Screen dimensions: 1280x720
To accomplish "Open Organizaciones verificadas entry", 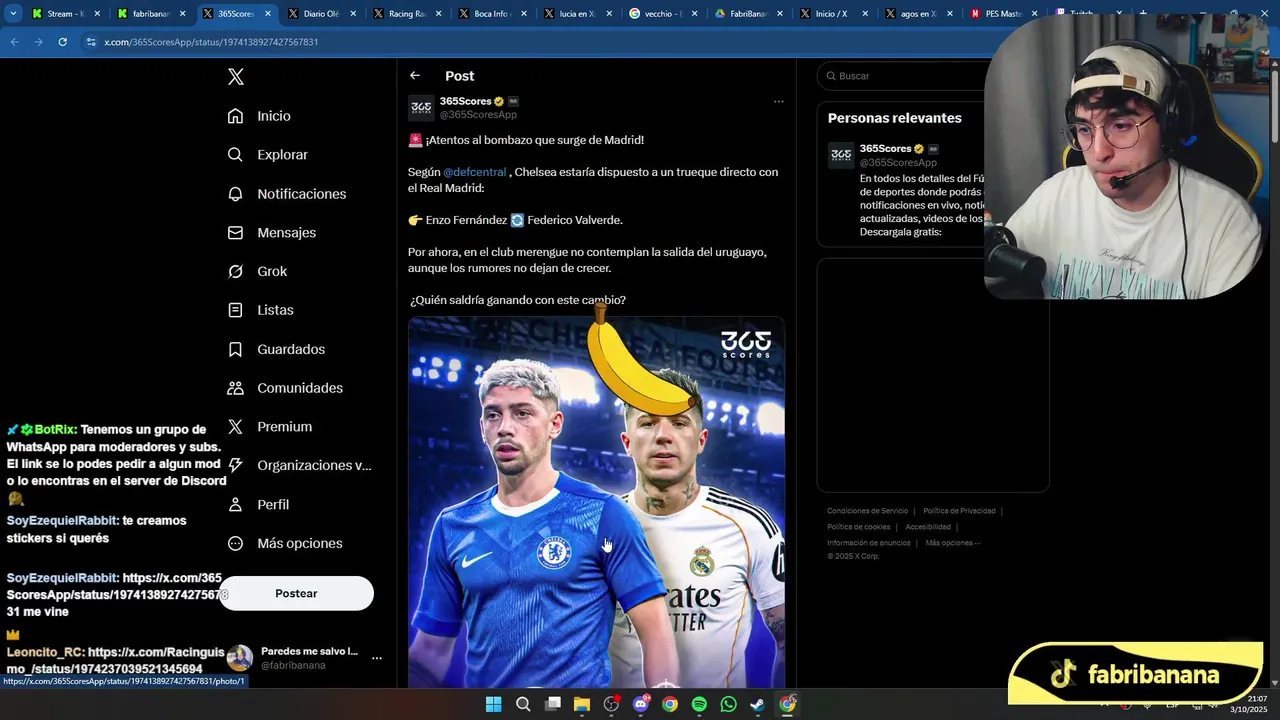I will (299, 465).
